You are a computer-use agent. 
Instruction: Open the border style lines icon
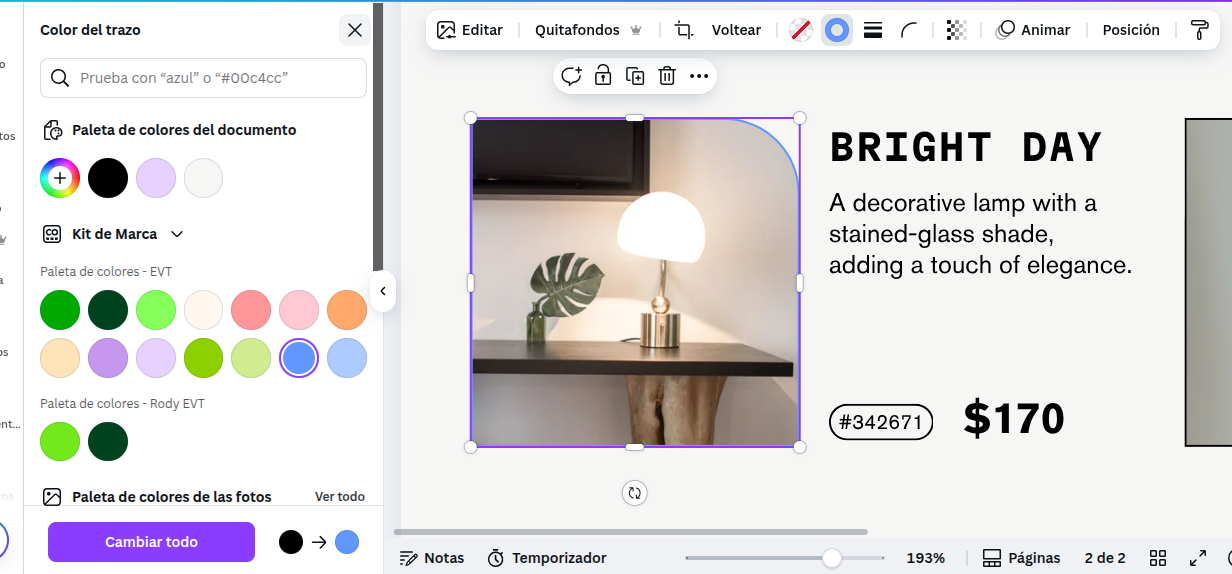click(x=872, y=30)
